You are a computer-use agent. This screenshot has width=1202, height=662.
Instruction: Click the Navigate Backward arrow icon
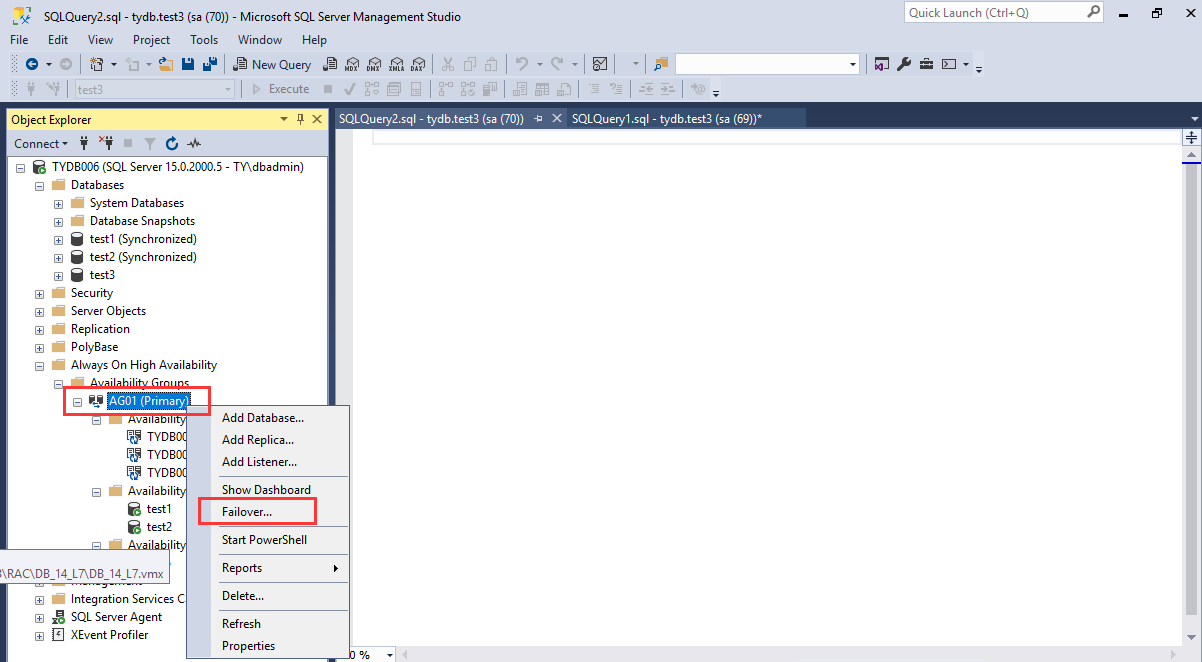tap(31, 64)
